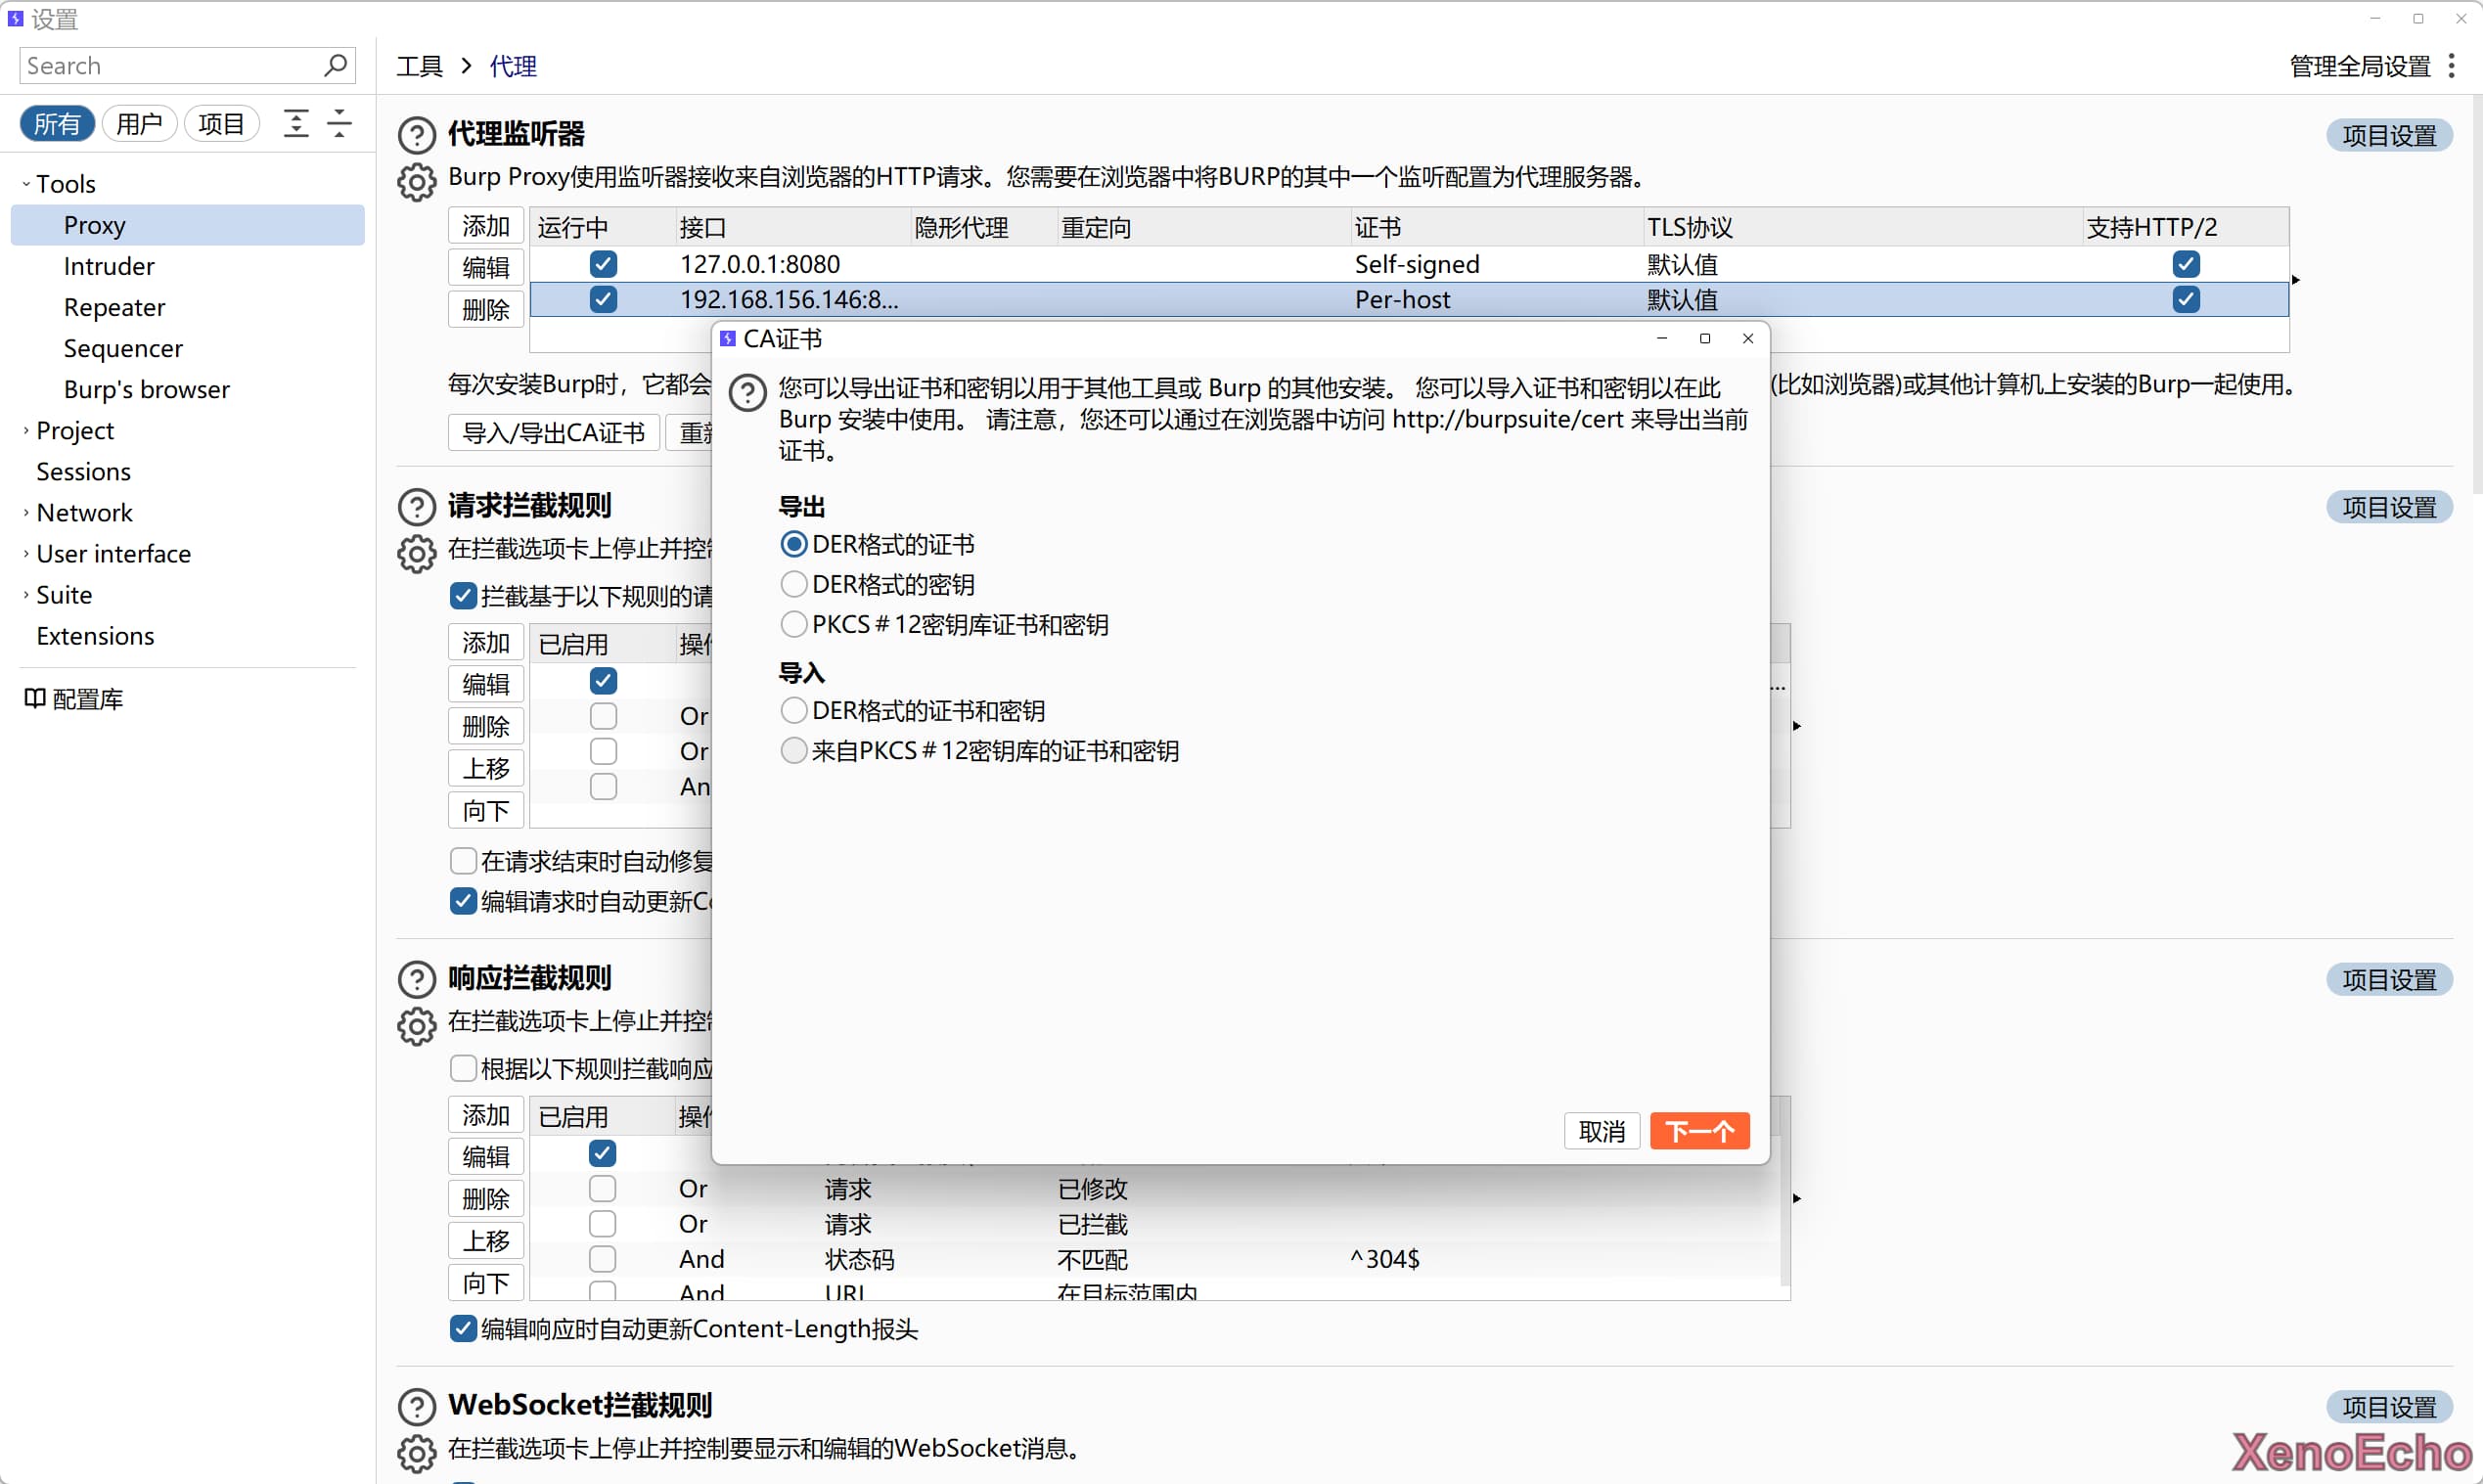Click 取消 to cancel the dialog
The image size is (2483, 1484).
(1601, 1131)
